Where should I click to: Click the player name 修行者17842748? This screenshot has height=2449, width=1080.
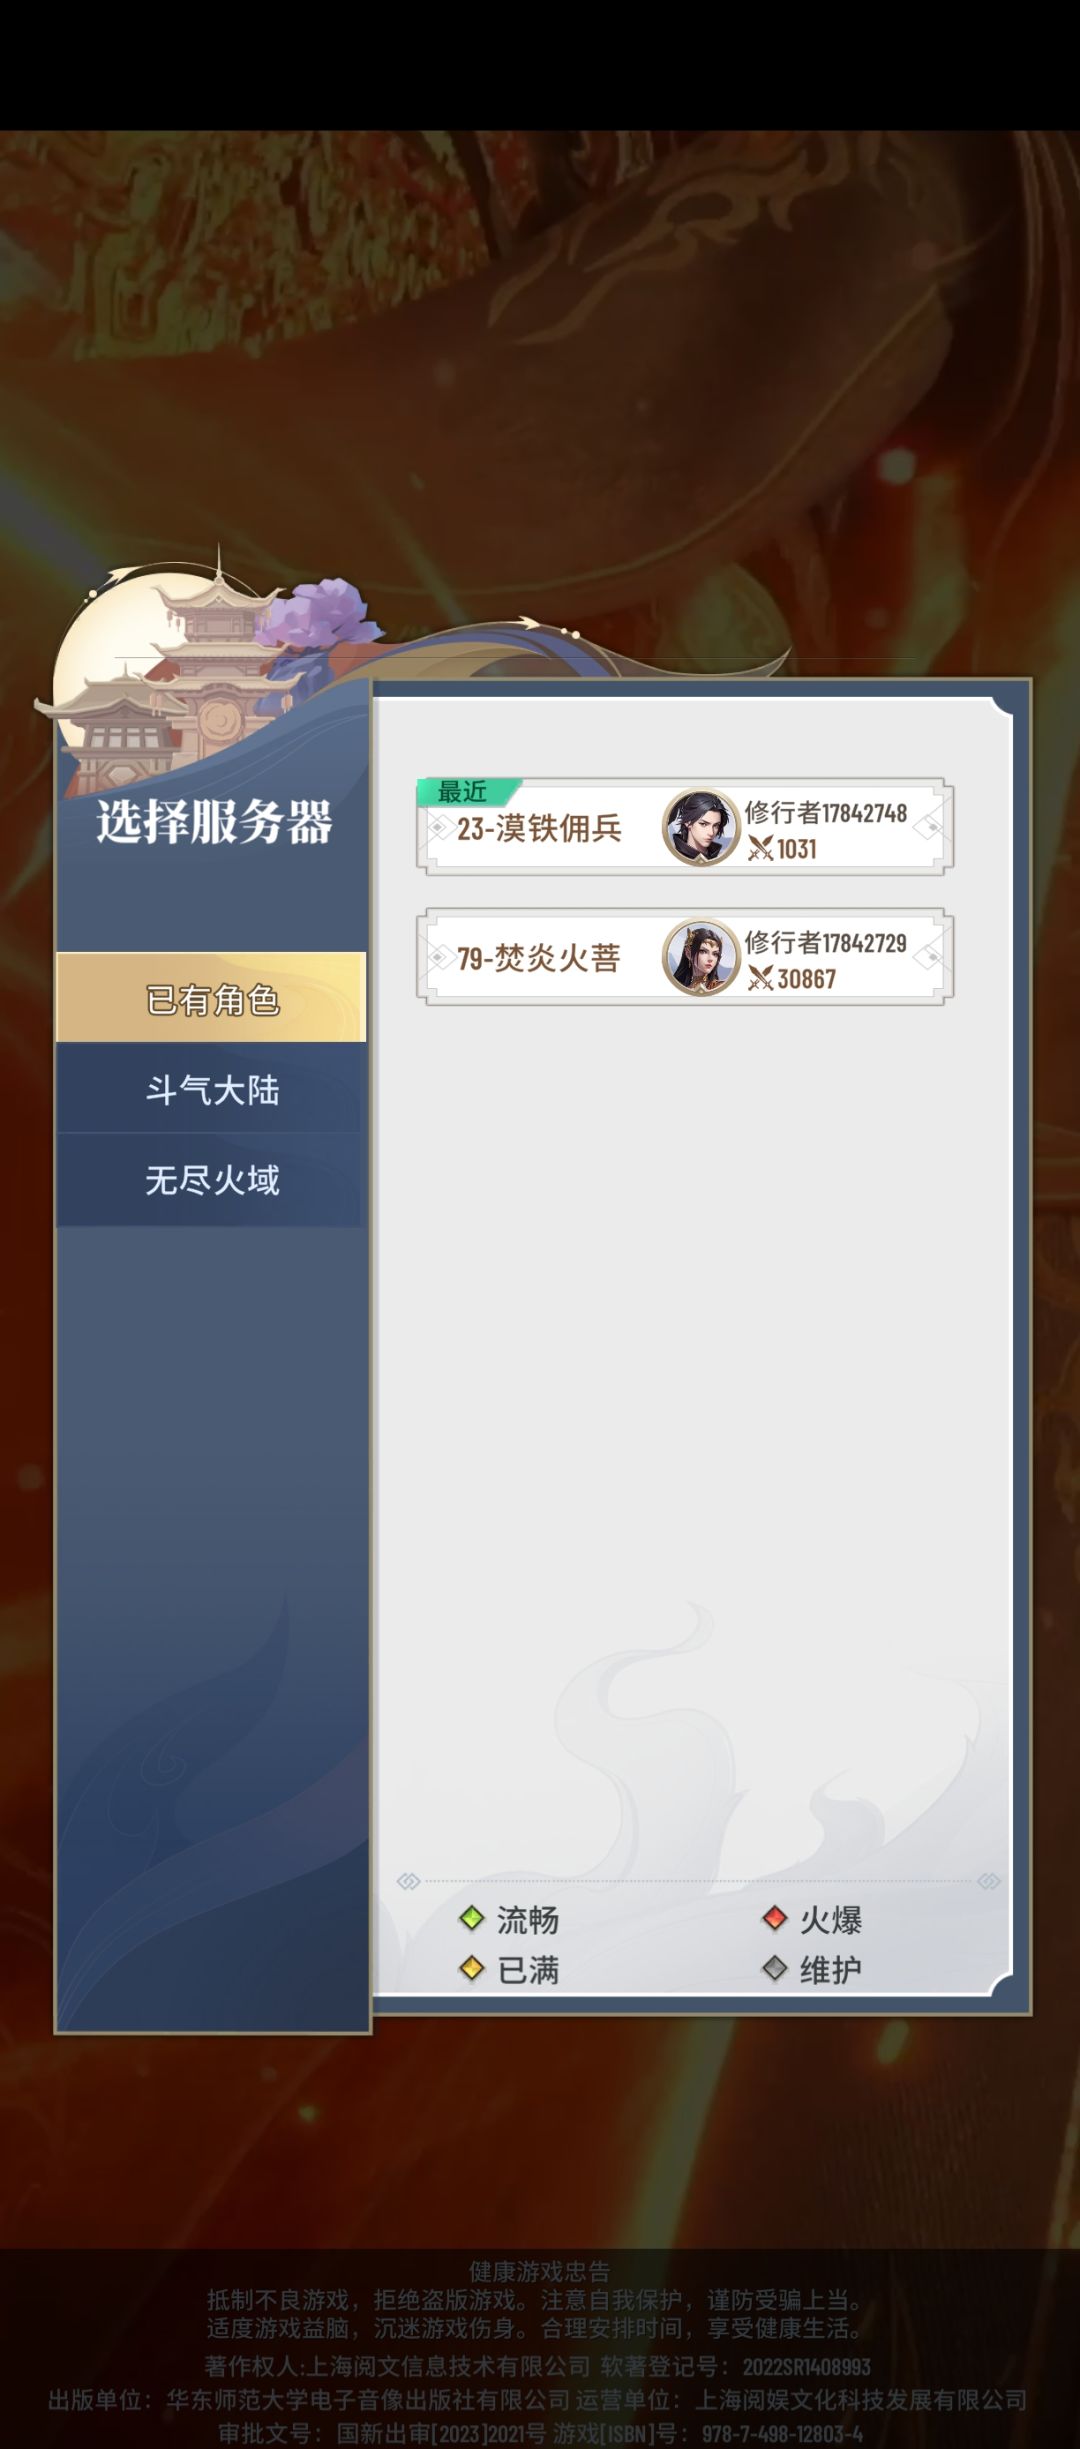click(x=826, y=813)
